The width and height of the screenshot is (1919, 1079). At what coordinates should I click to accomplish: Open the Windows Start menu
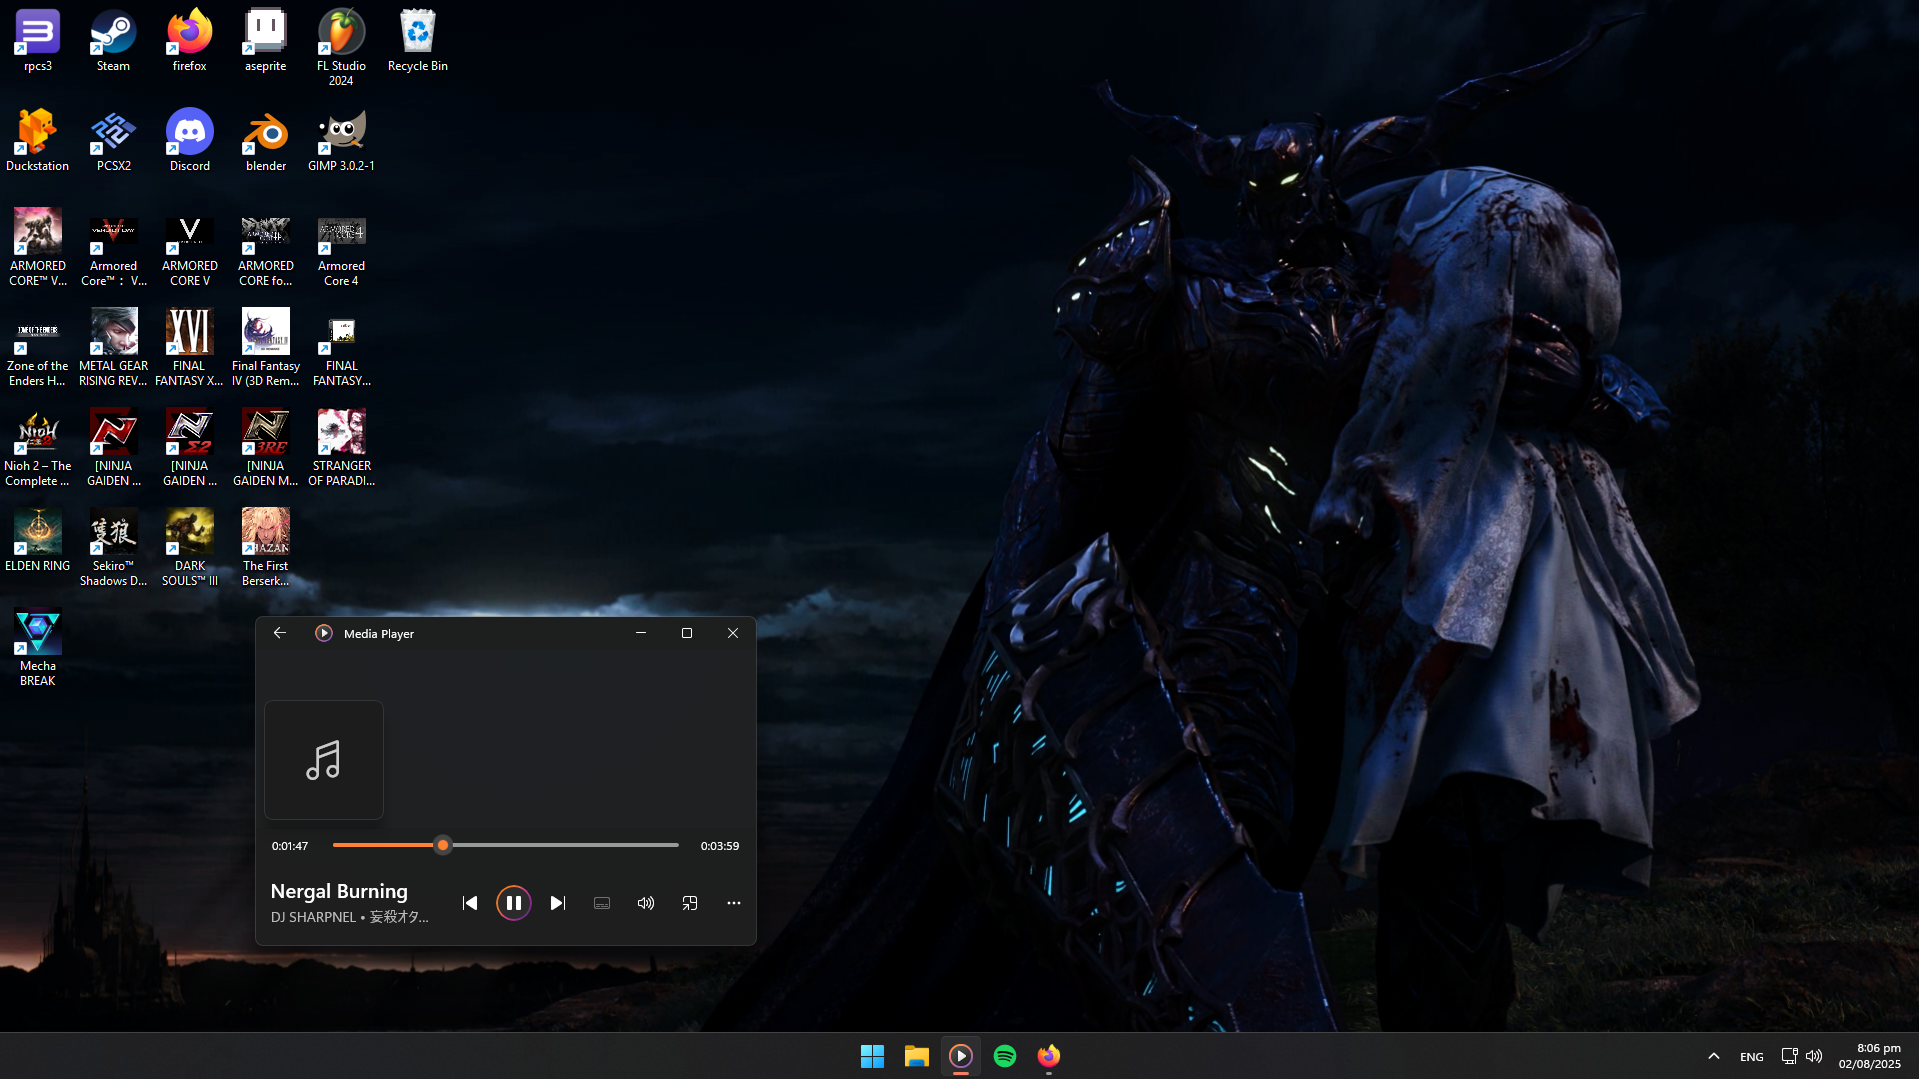(x=872, y=1056)
